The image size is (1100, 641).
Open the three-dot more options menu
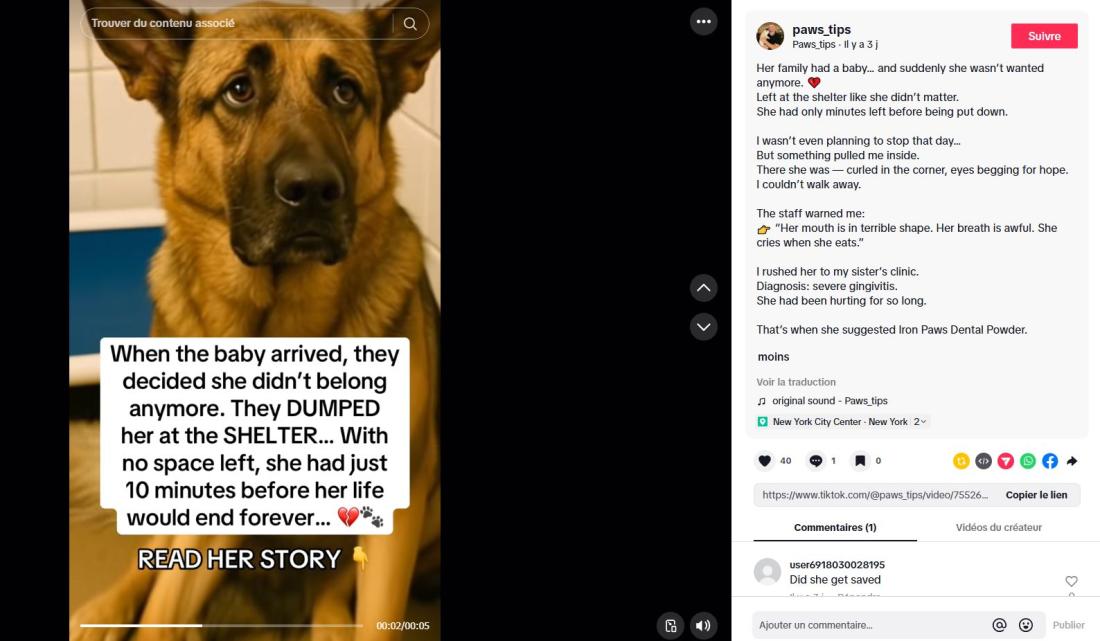click(704, 22)
